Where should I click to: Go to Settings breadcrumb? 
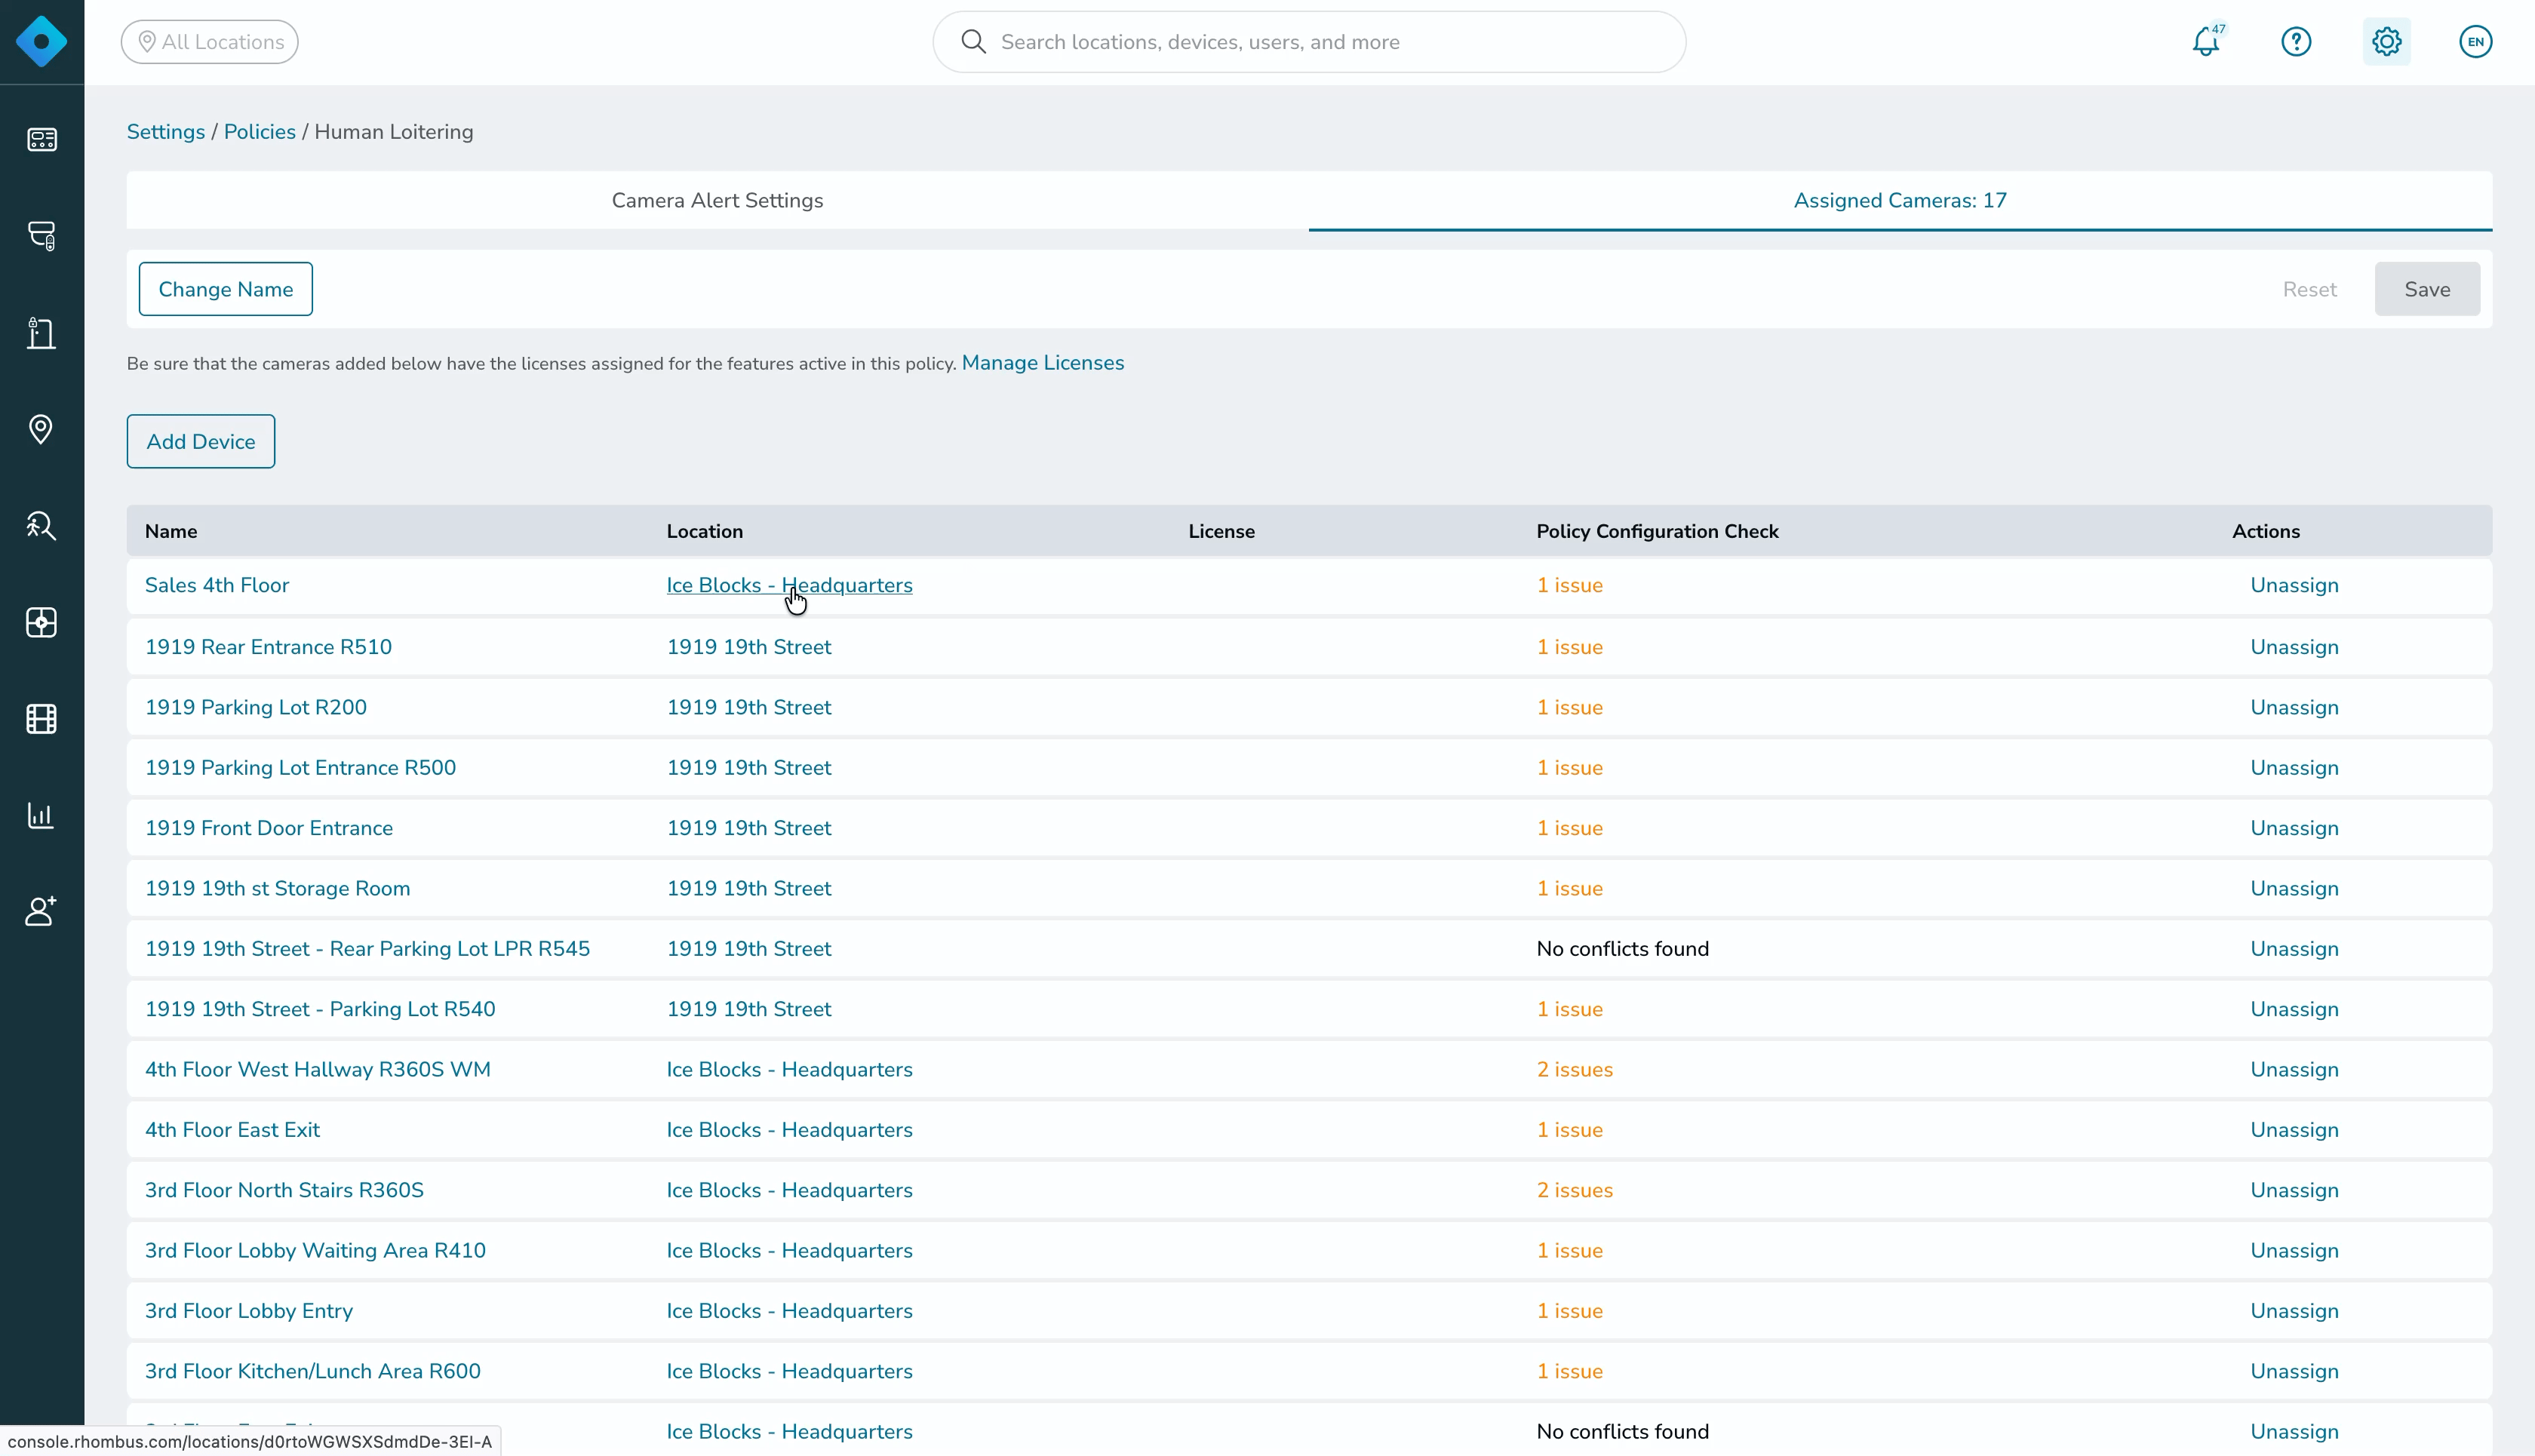click(x=166, y=132)
